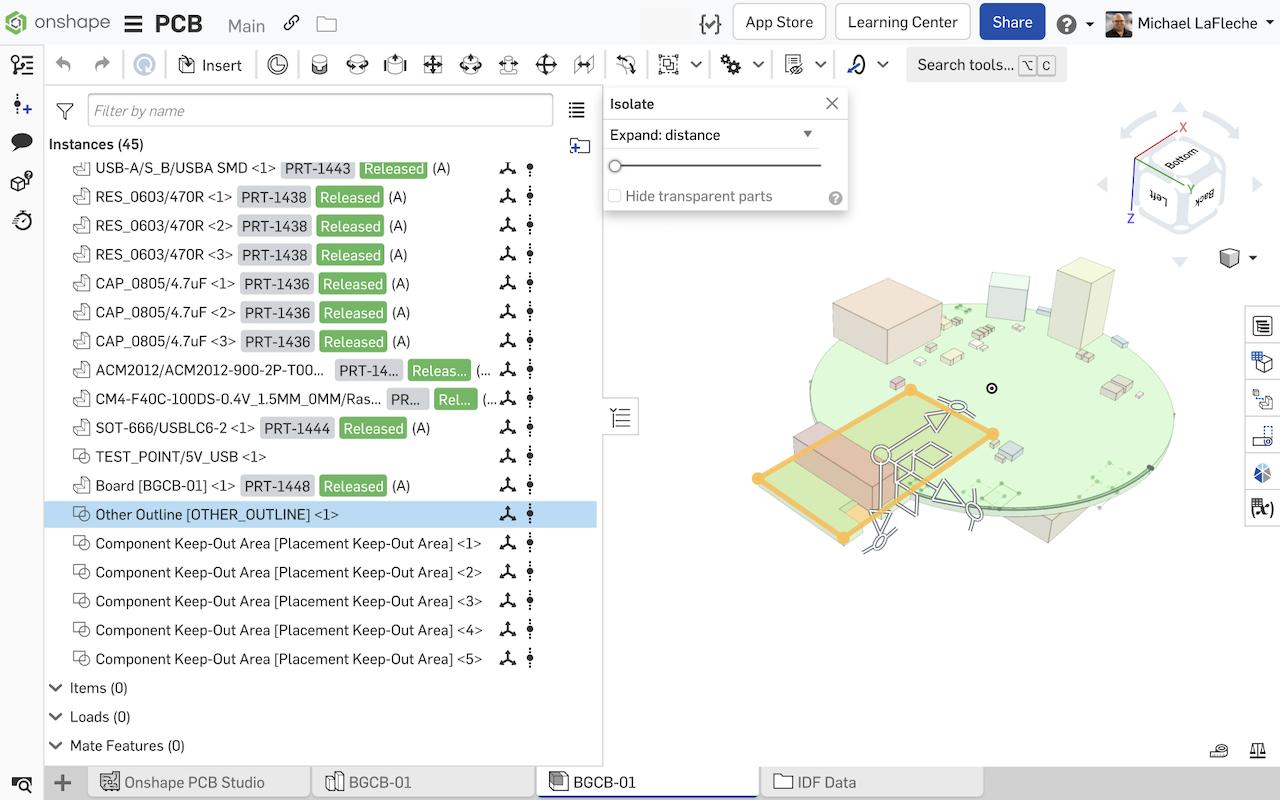Open the filter funnel icon
This screenshot has height=800, width=1280.
pyautogui.click(x=65, y=111)
